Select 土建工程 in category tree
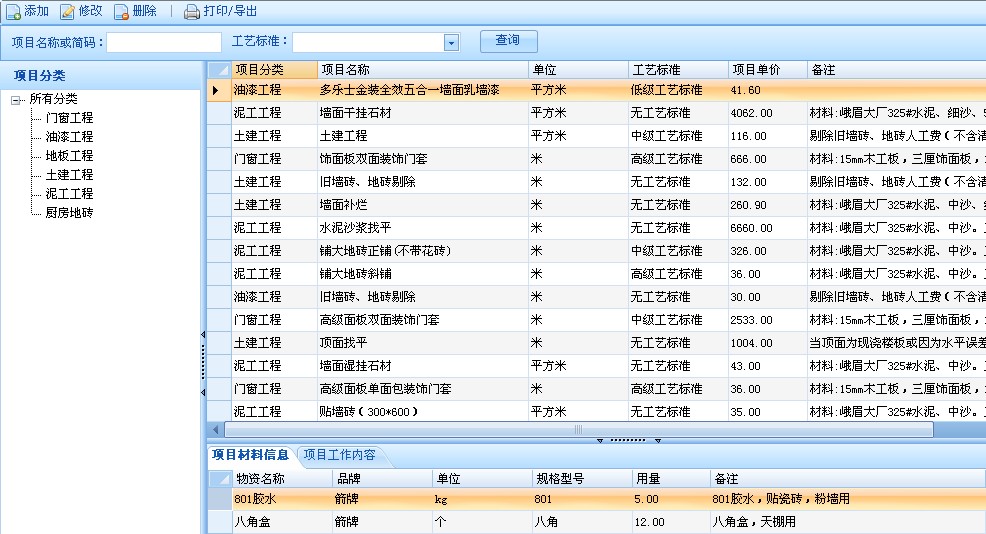This screenshot has width=986, height=534. 69,174
